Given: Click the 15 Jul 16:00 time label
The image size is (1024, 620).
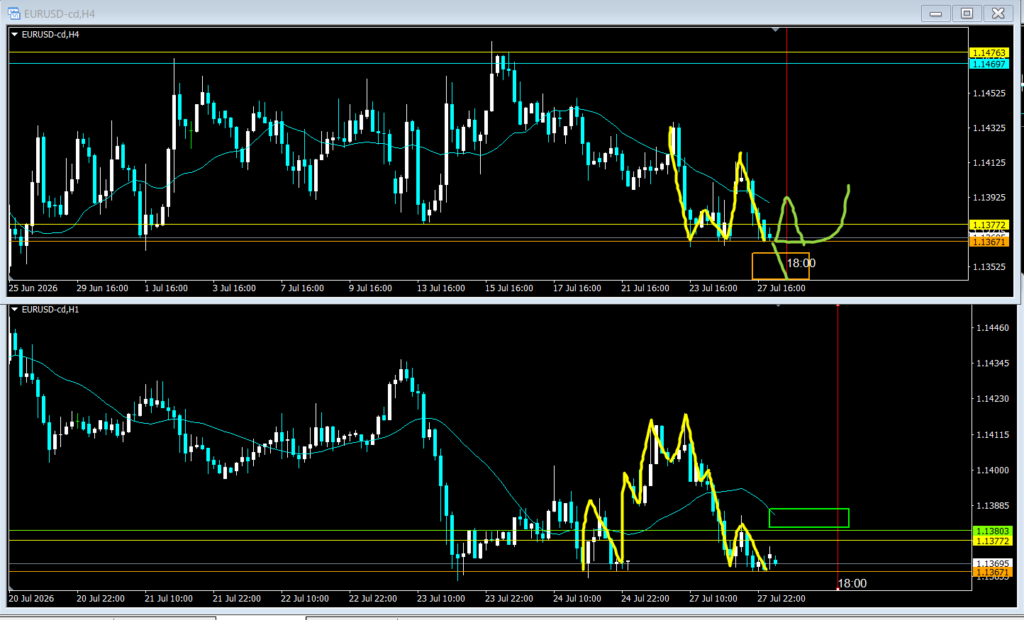Looking at the screenshot, I should pyautogui.click(x=509, y=288).
